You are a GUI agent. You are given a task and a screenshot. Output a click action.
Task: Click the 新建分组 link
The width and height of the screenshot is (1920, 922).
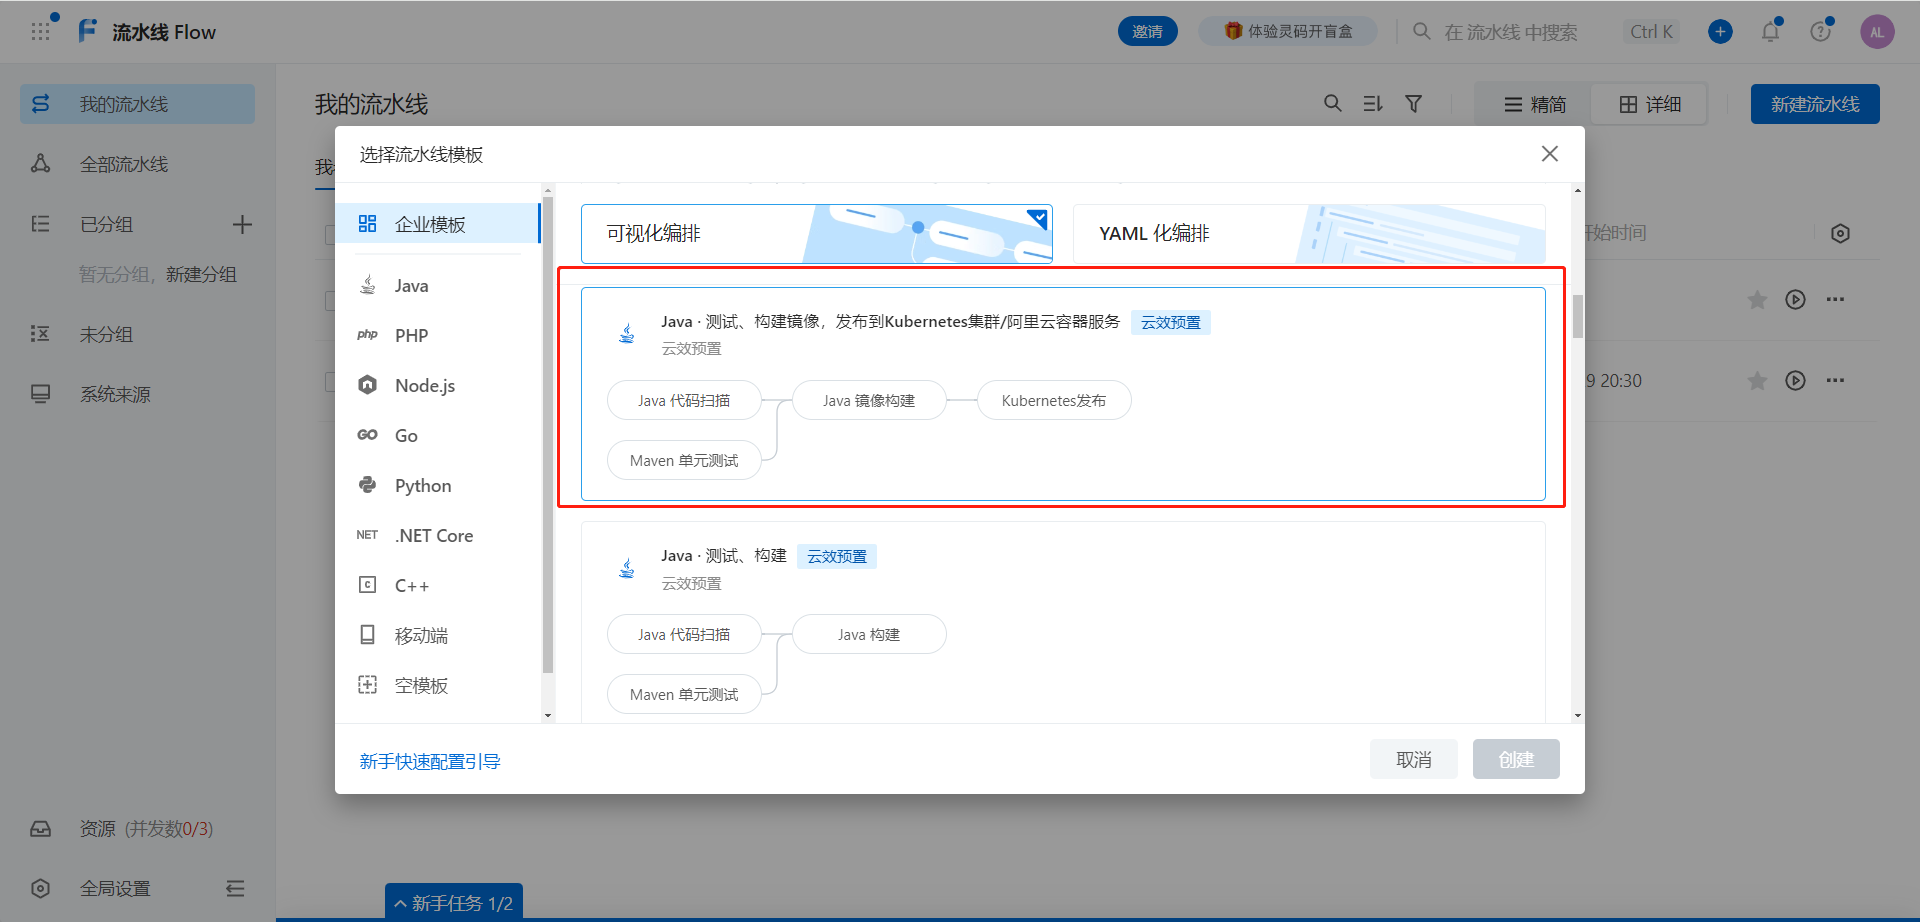coord(201,275)
